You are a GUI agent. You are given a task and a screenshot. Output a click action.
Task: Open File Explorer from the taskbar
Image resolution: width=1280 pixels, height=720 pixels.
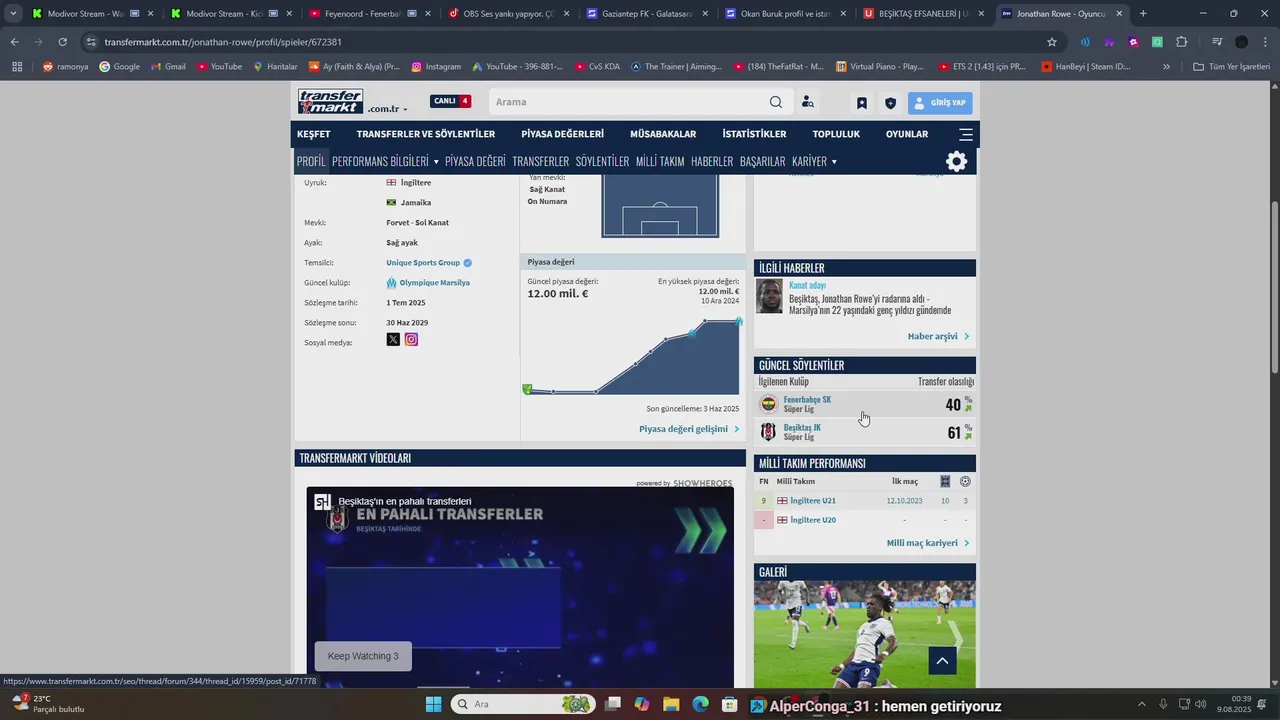click(x=671, y=704)
